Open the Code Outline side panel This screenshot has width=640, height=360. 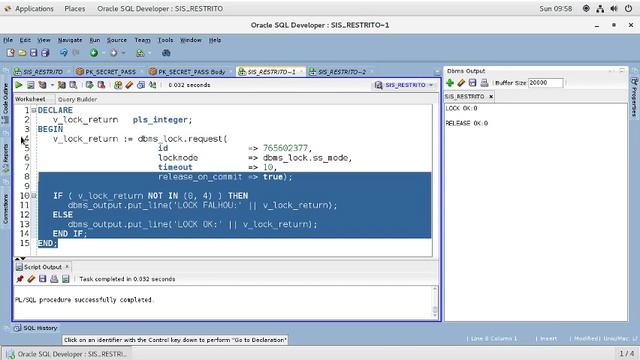click(6, 102)
